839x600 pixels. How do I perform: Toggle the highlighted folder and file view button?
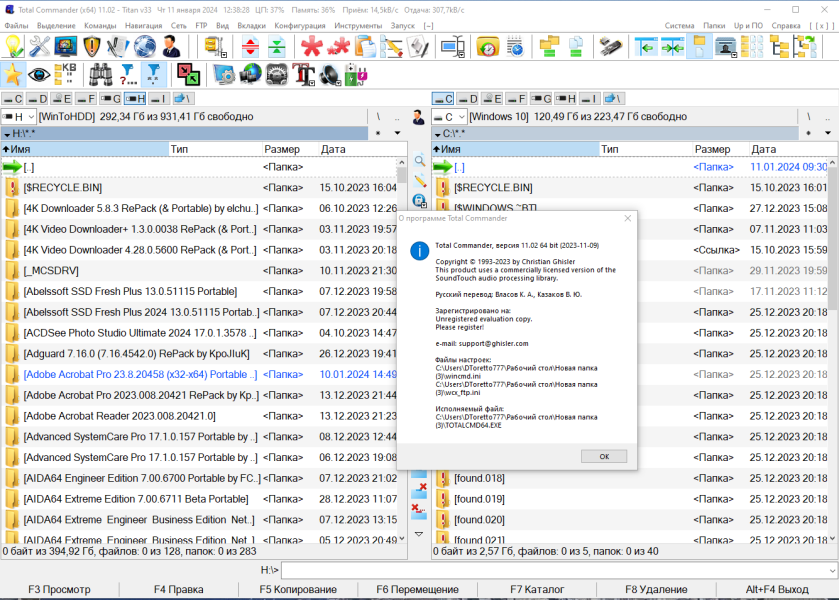click(699, 47)
